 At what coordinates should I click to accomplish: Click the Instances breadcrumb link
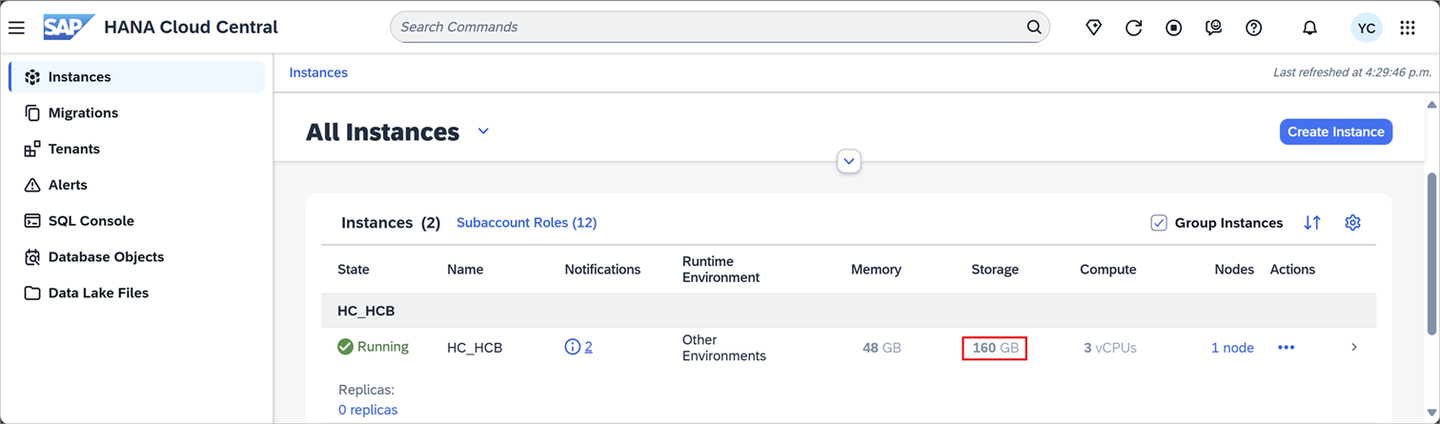318,73
